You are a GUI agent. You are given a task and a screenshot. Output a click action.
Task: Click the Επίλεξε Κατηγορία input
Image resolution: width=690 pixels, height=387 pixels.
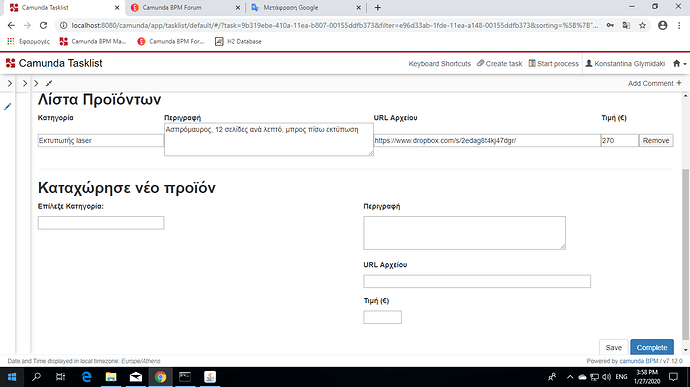(101, 223)
